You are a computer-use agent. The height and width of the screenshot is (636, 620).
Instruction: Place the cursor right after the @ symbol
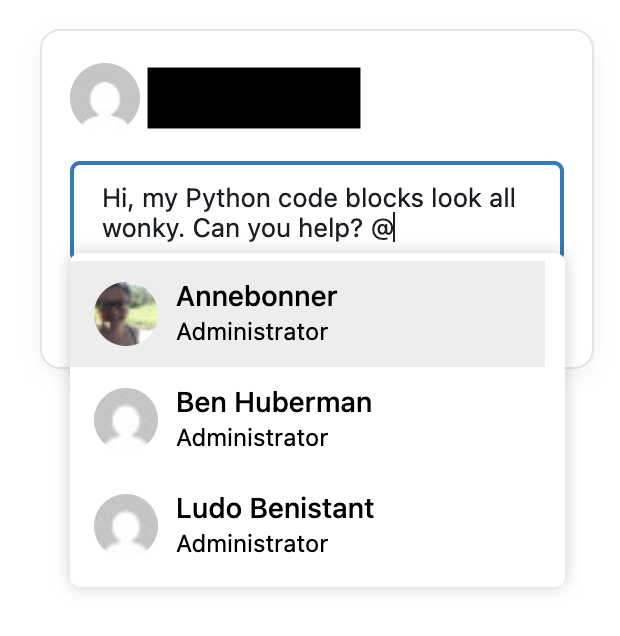click(394, 229)
